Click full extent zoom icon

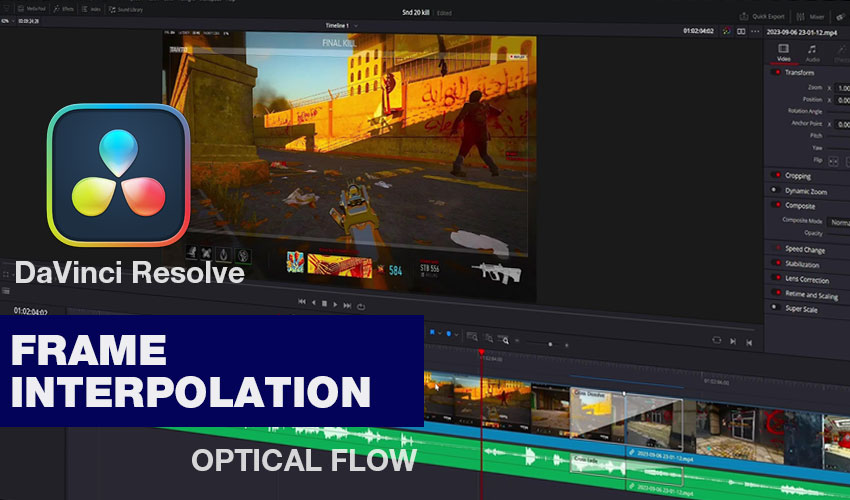pos(472,337)
